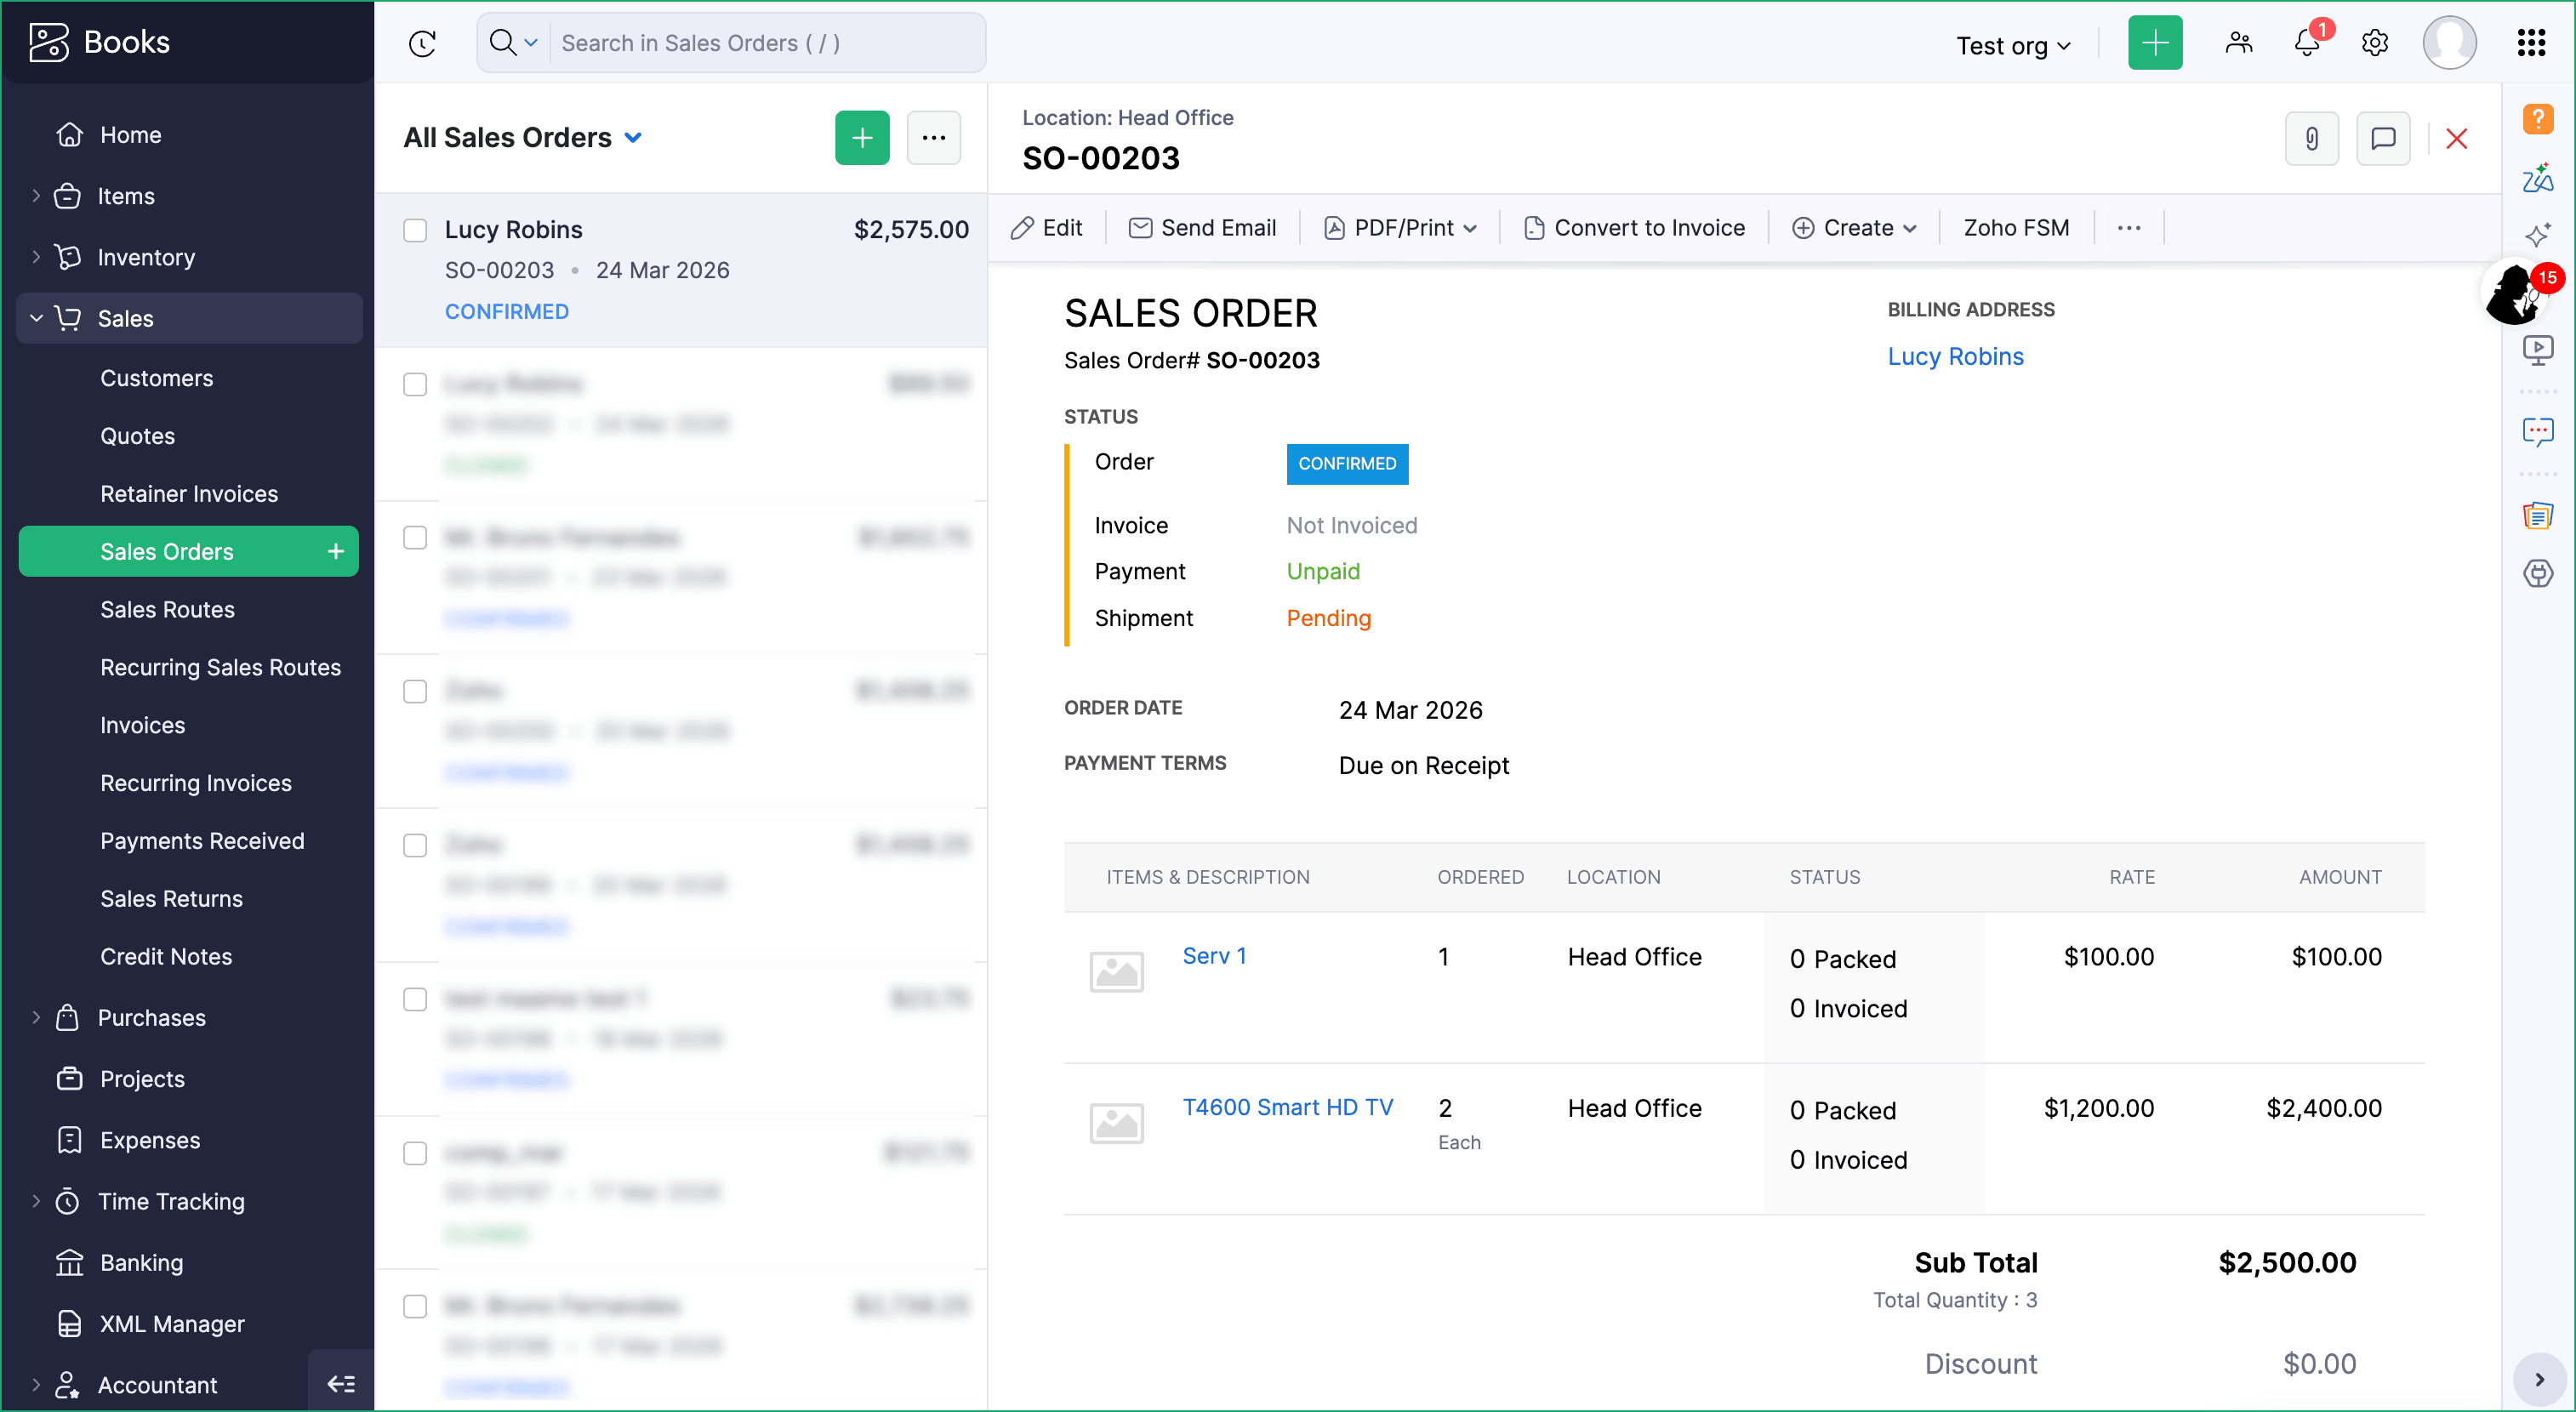Screen dimensions: 2576x1412
Task: Open the notifications bell
Action: pos(2307,43)
